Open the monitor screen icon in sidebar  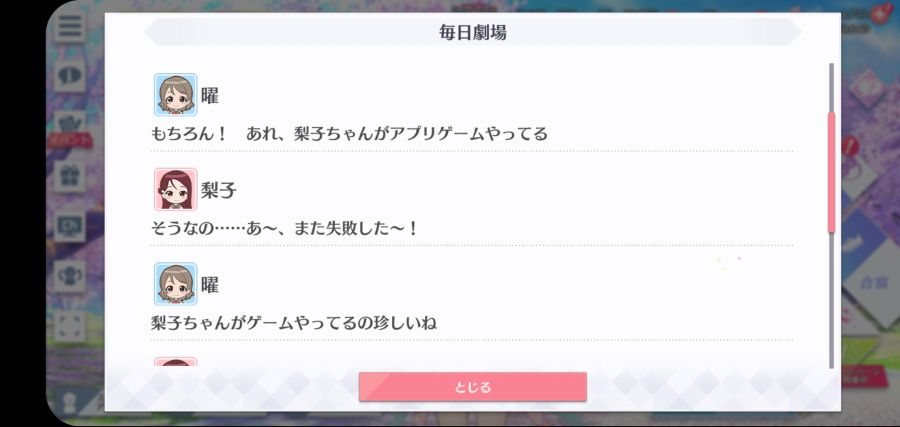click(69, 226)
